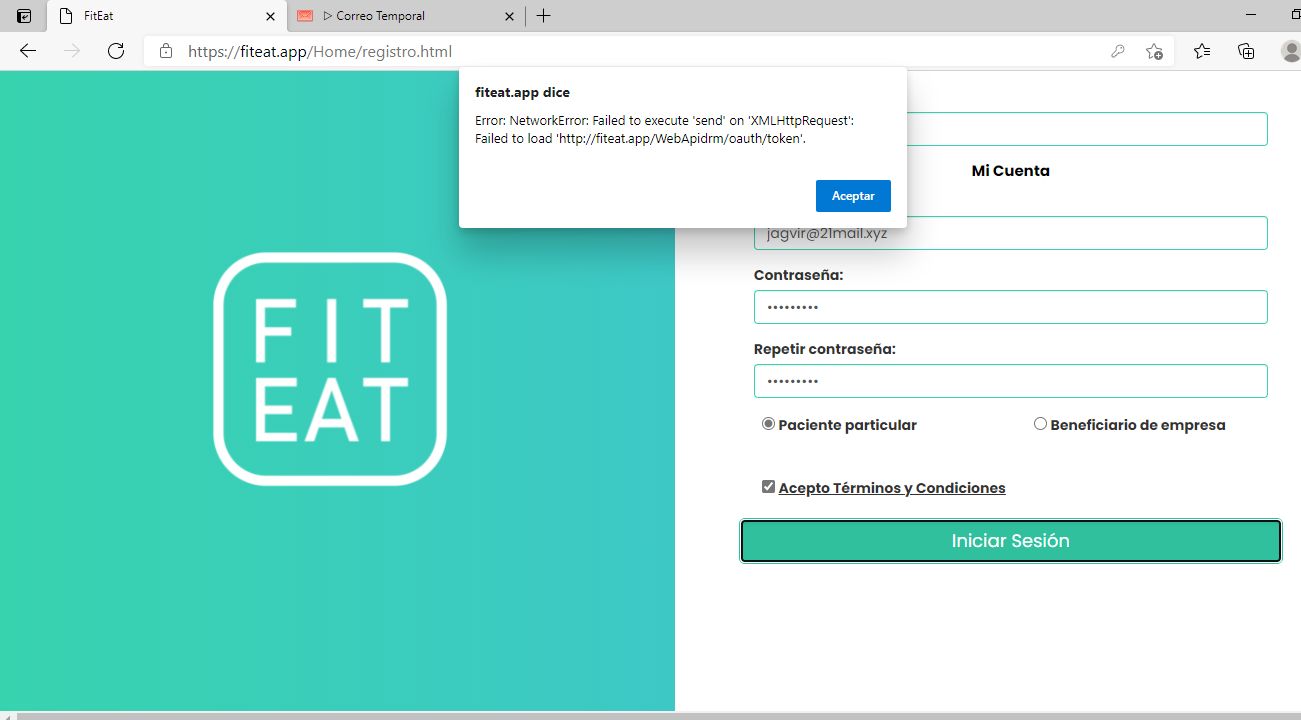Uncheck the Acepto Términos y Condiciones checkbox
1301x720 pixels.
click(768, 487)
